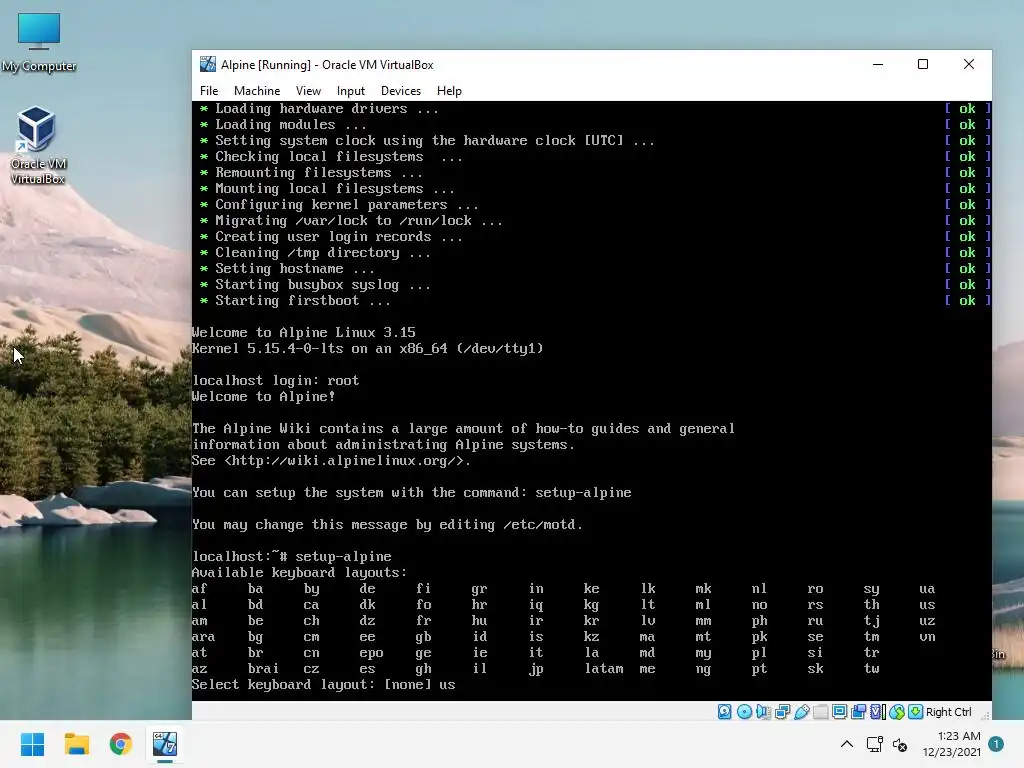Open the shared folders status icon

coord(820,712)
